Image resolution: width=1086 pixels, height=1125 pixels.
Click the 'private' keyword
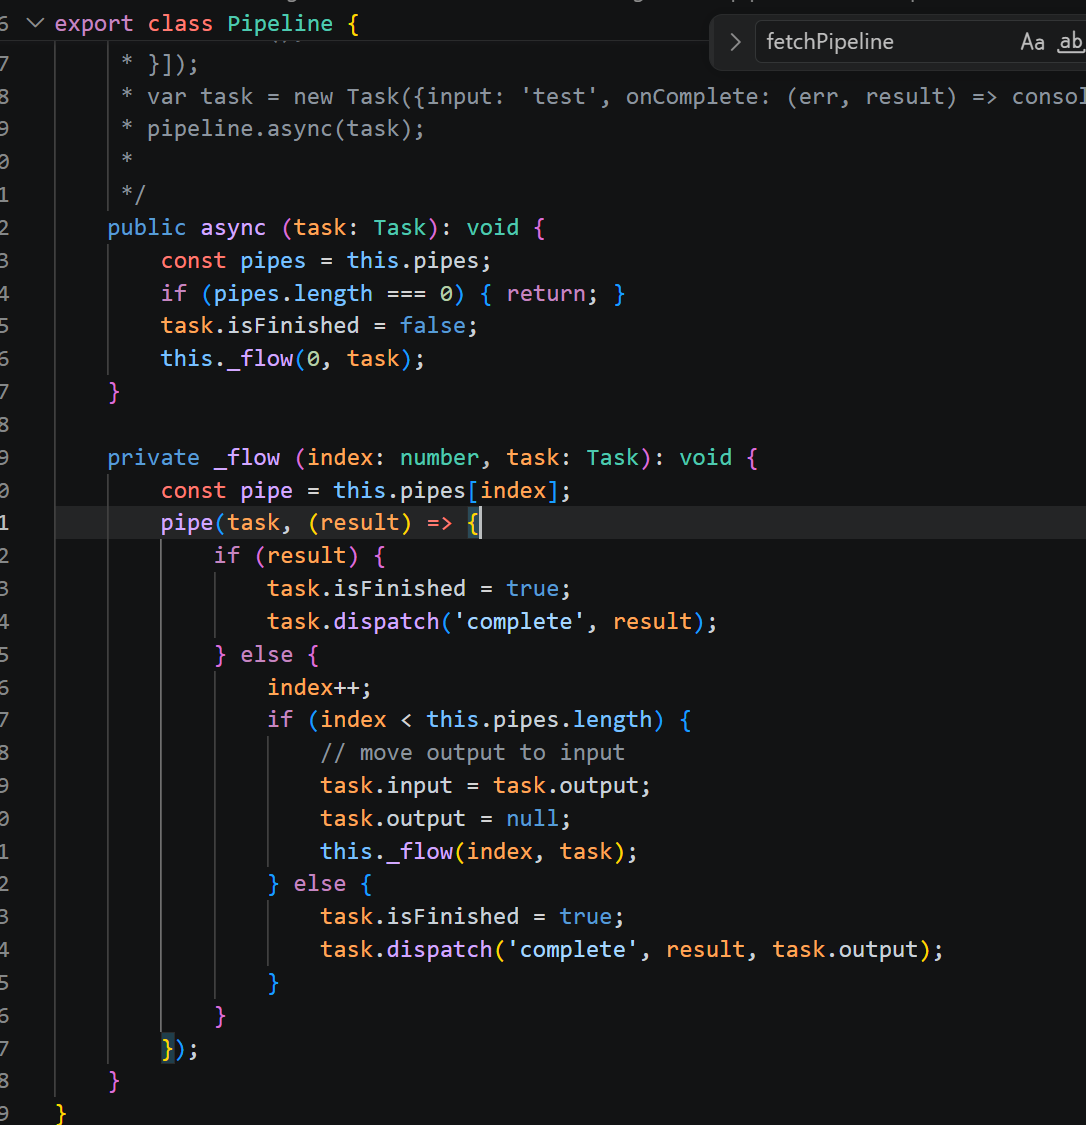point(153,458)
